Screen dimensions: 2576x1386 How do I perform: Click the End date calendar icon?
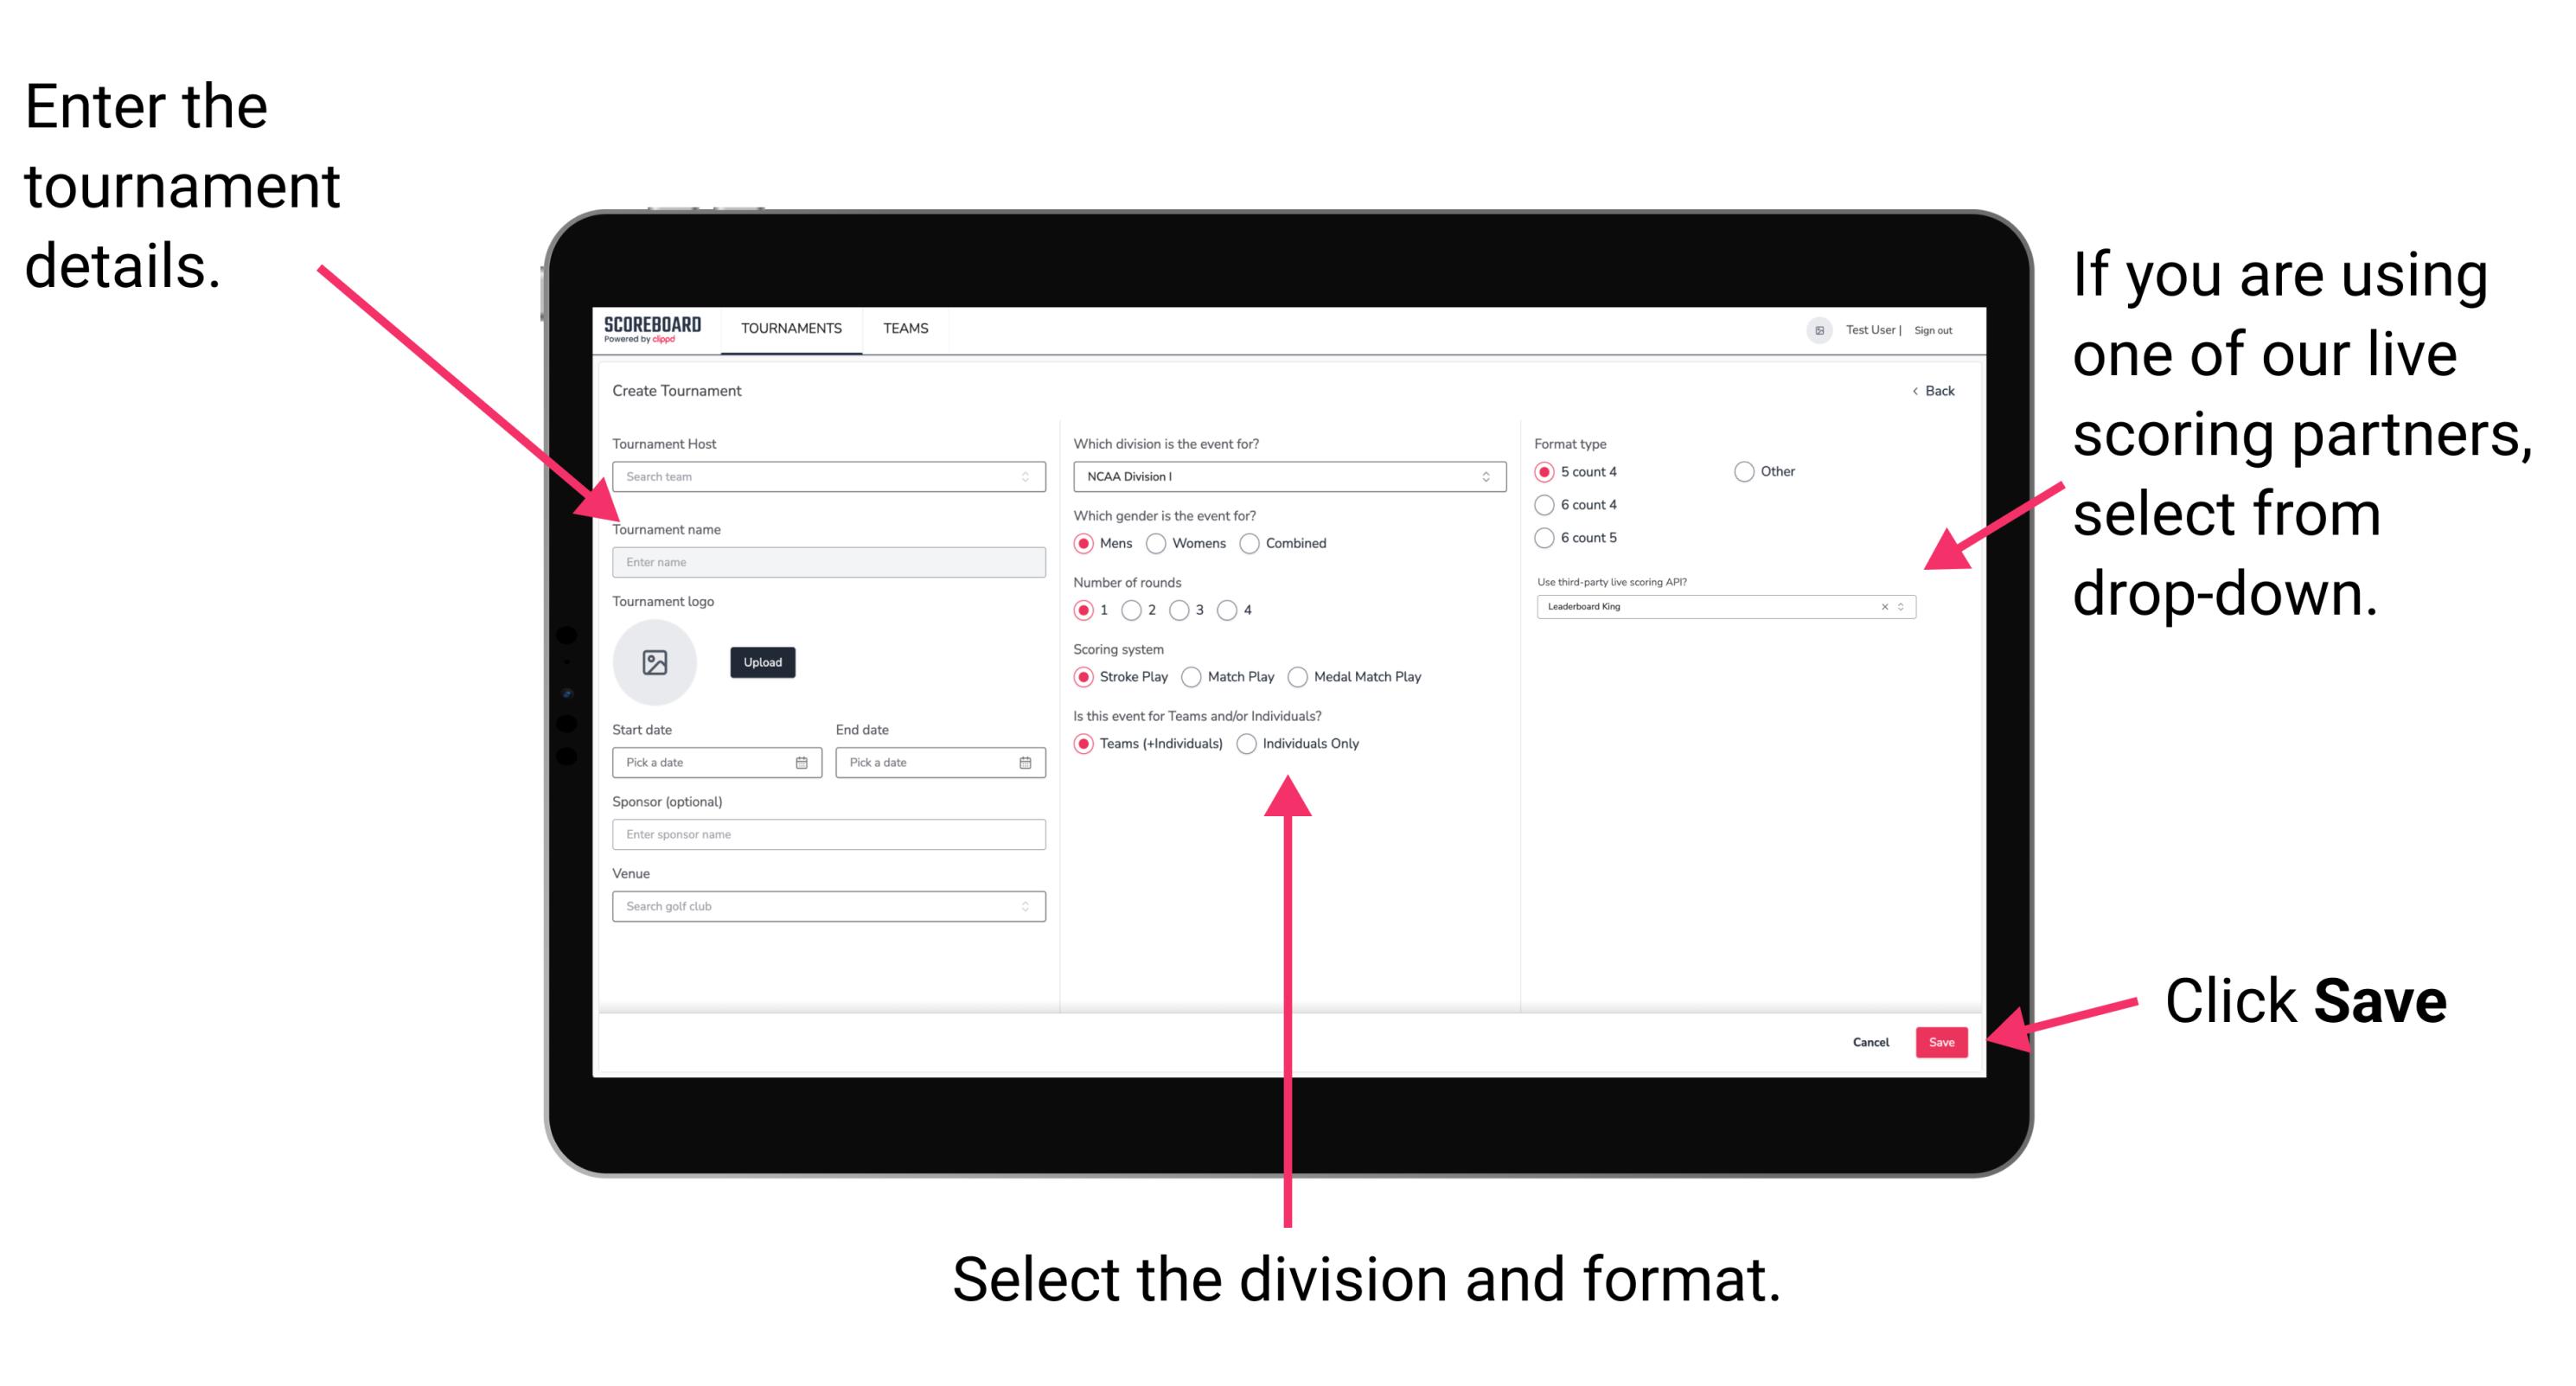(1026, 763)
